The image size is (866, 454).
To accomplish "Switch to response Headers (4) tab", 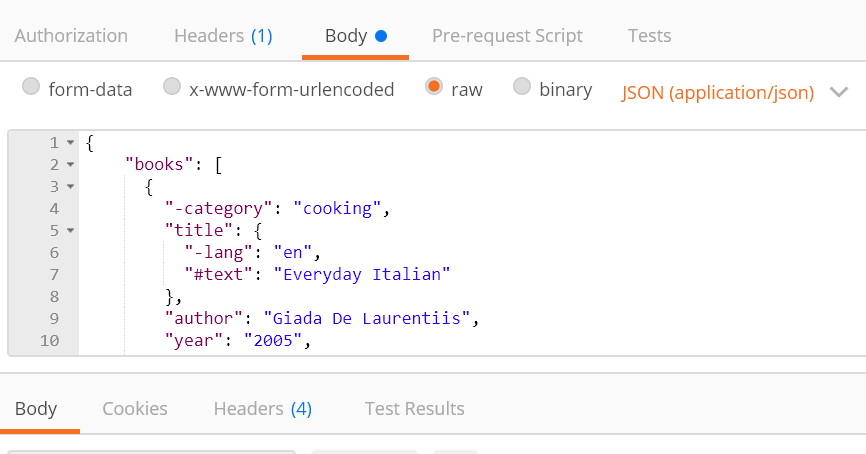I will click(263, 409).
